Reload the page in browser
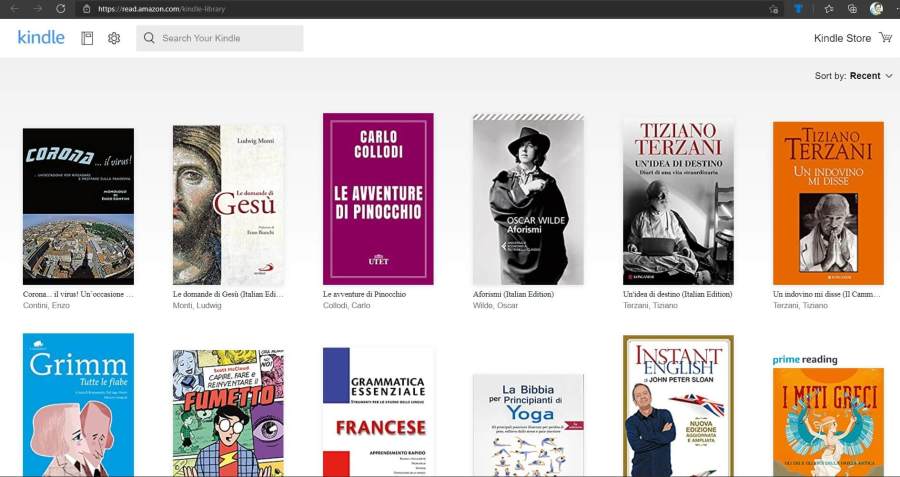 pos(60,9)
